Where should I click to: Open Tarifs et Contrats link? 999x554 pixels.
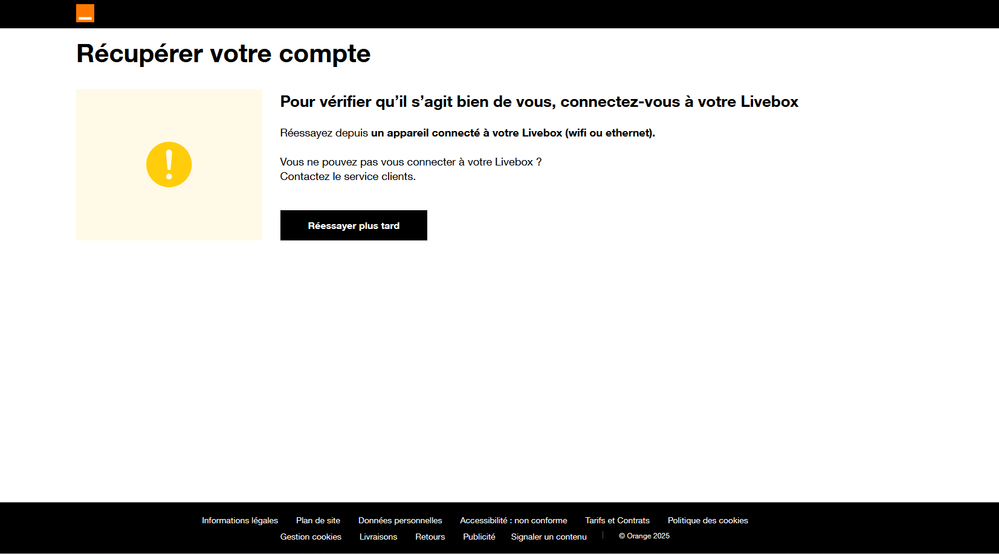617,520
